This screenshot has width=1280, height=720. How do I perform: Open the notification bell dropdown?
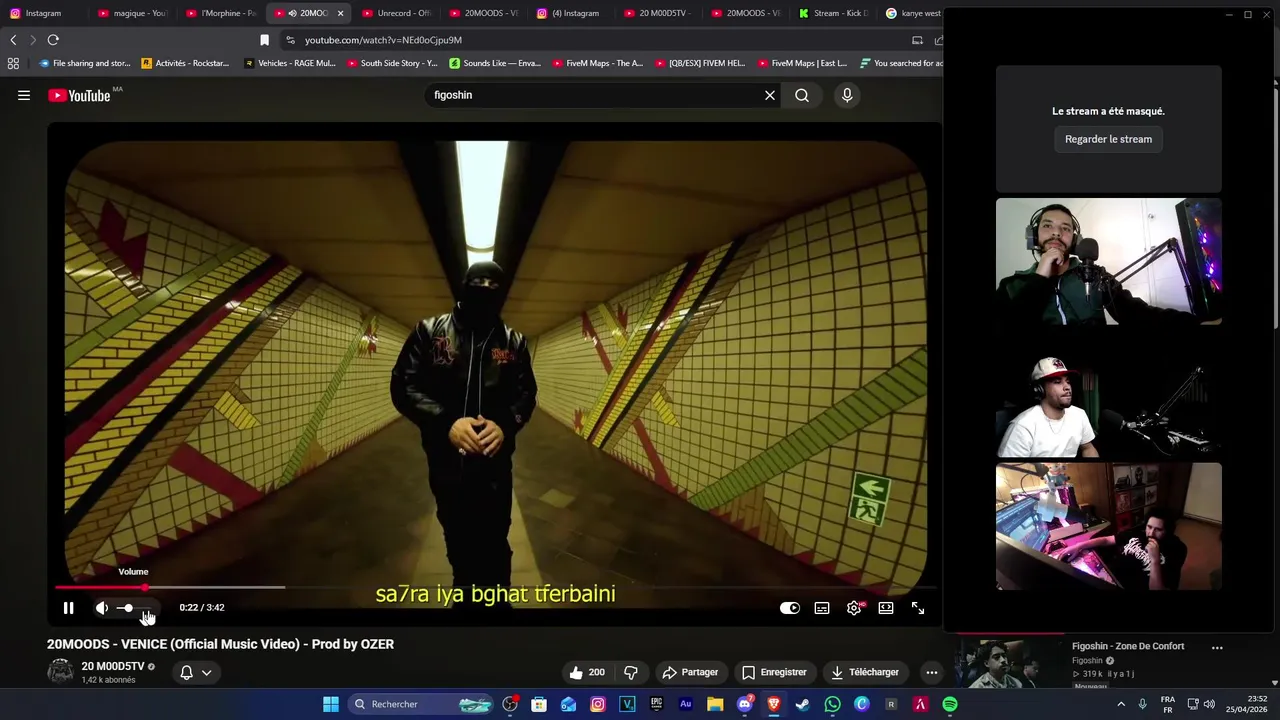click(x=195, y=672)
